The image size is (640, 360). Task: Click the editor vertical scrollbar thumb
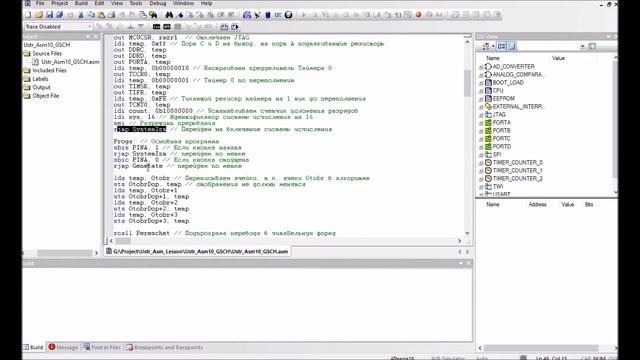pos(467,83)
